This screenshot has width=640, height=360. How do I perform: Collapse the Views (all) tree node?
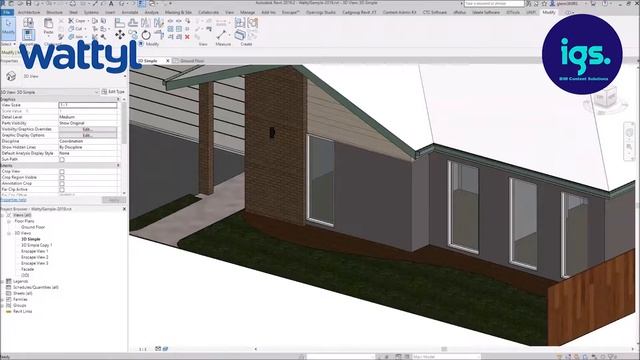(3, 215)
